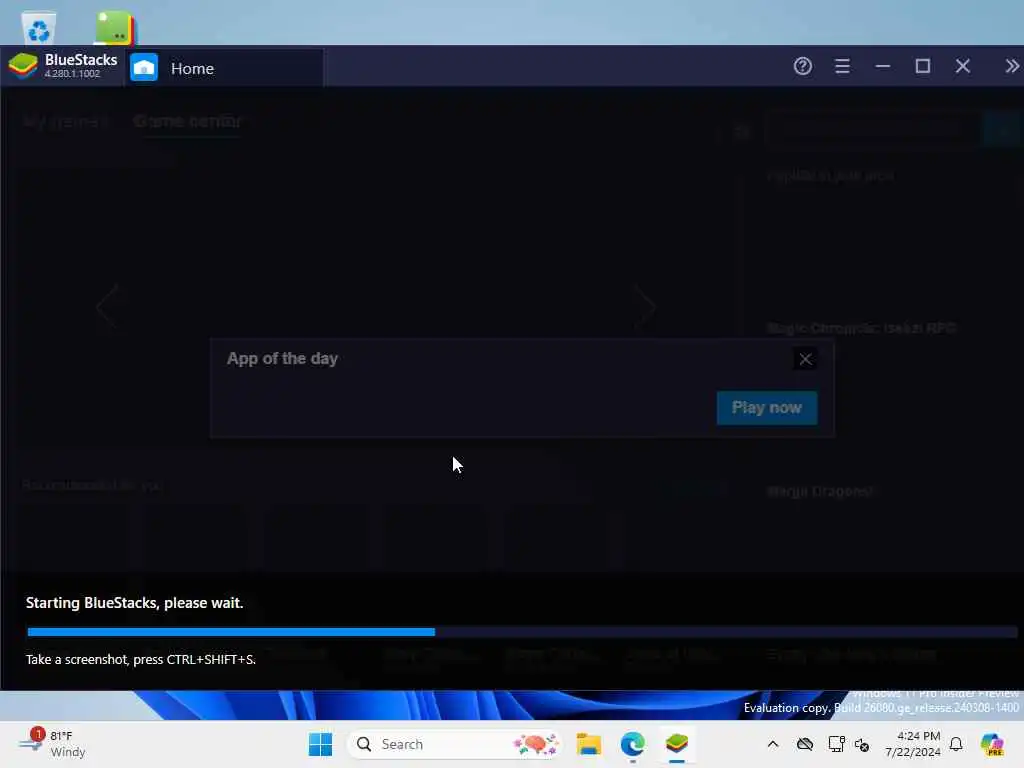Open the weather widget showing 81°F

(x=52, y=744)
